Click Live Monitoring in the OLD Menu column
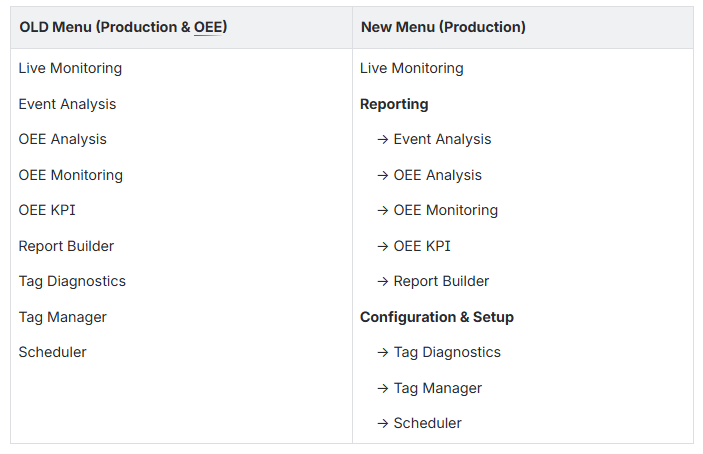The image size is (703, 454). (70, 69)
